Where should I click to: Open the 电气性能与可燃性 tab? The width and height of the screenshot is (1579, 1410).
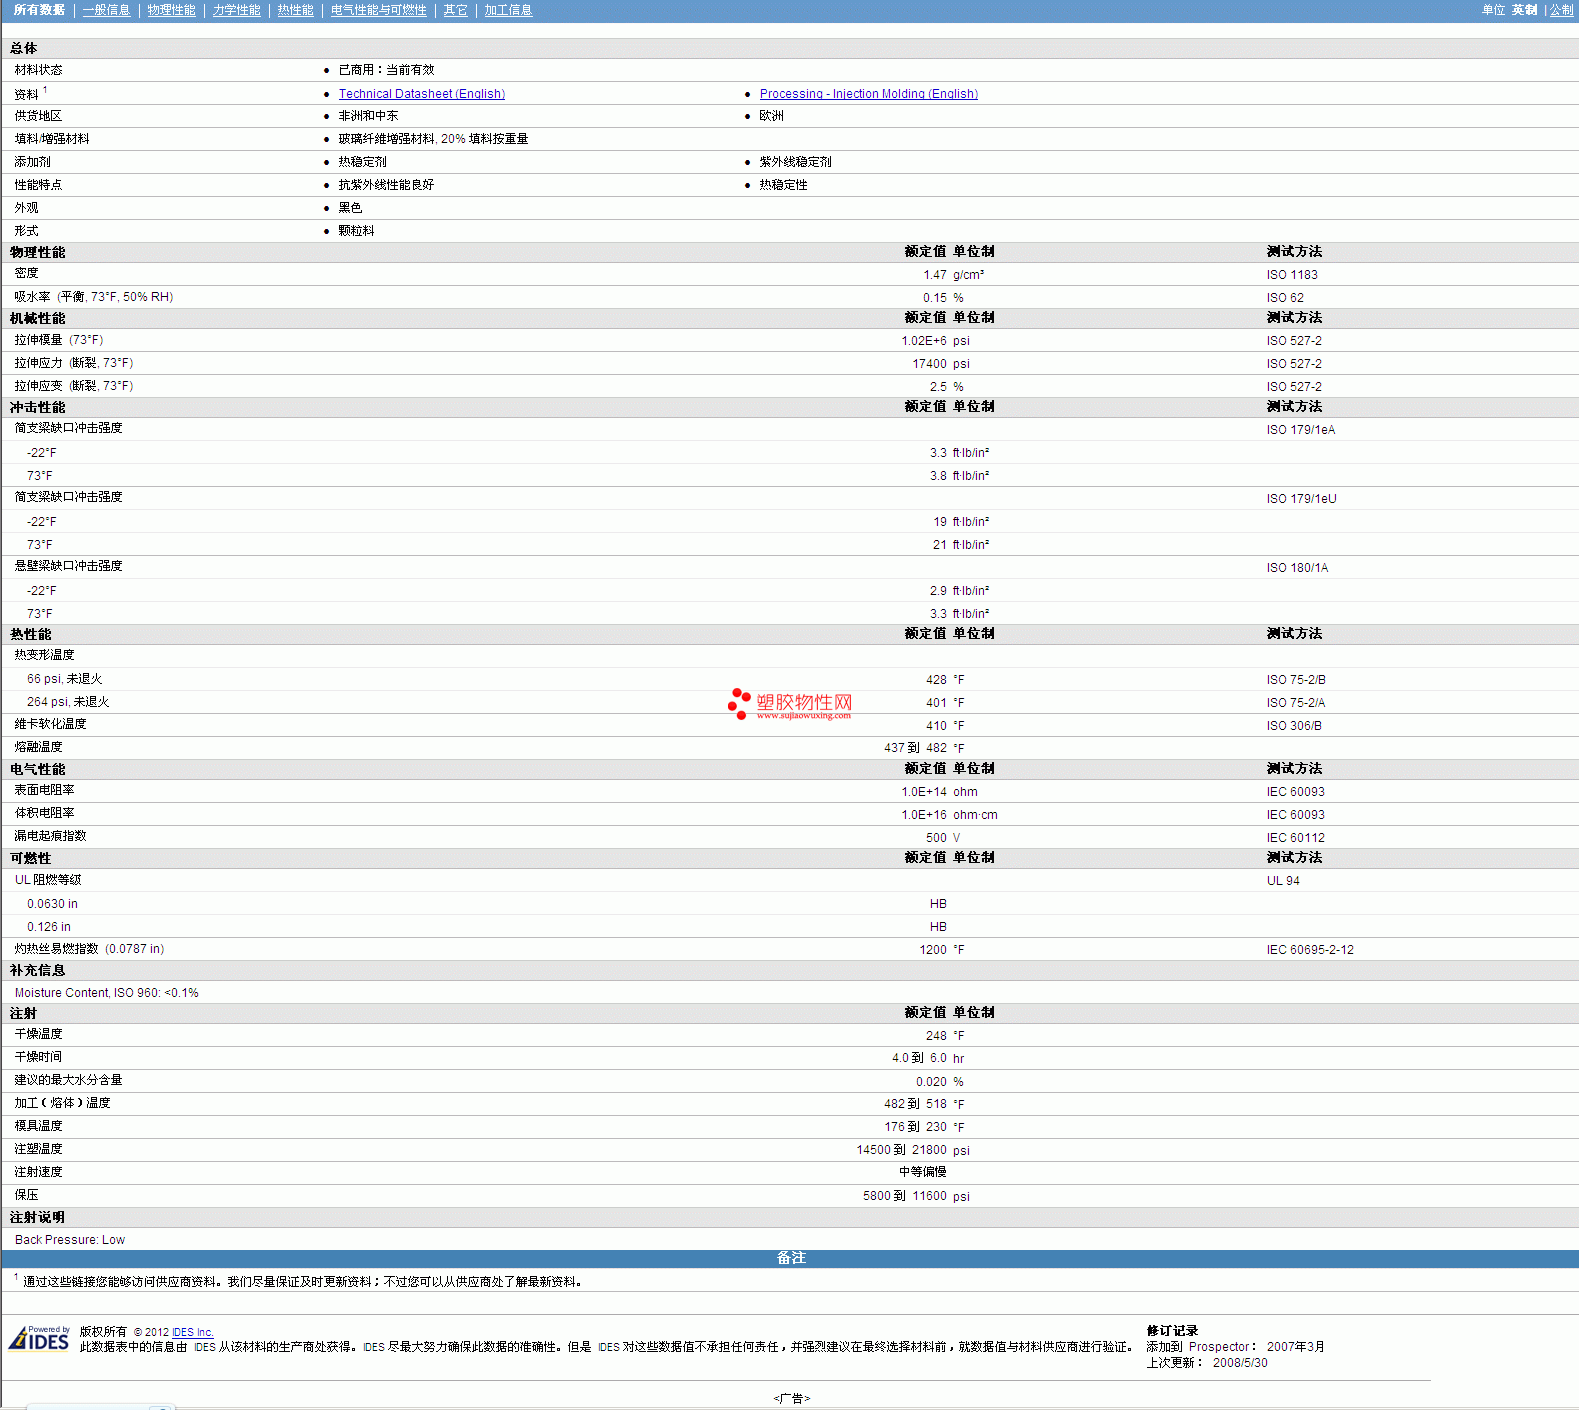point(378,10)
